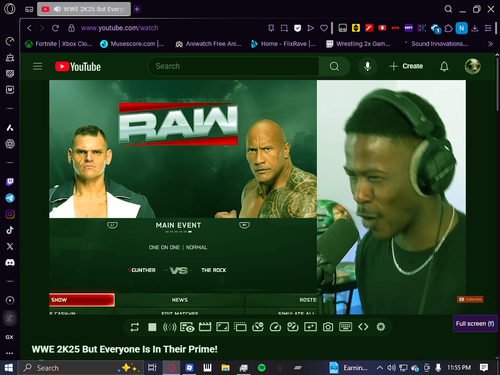Open browser downloads arrow icon
Viewport: 500px width, 375px height.
[x=475, y=28]
